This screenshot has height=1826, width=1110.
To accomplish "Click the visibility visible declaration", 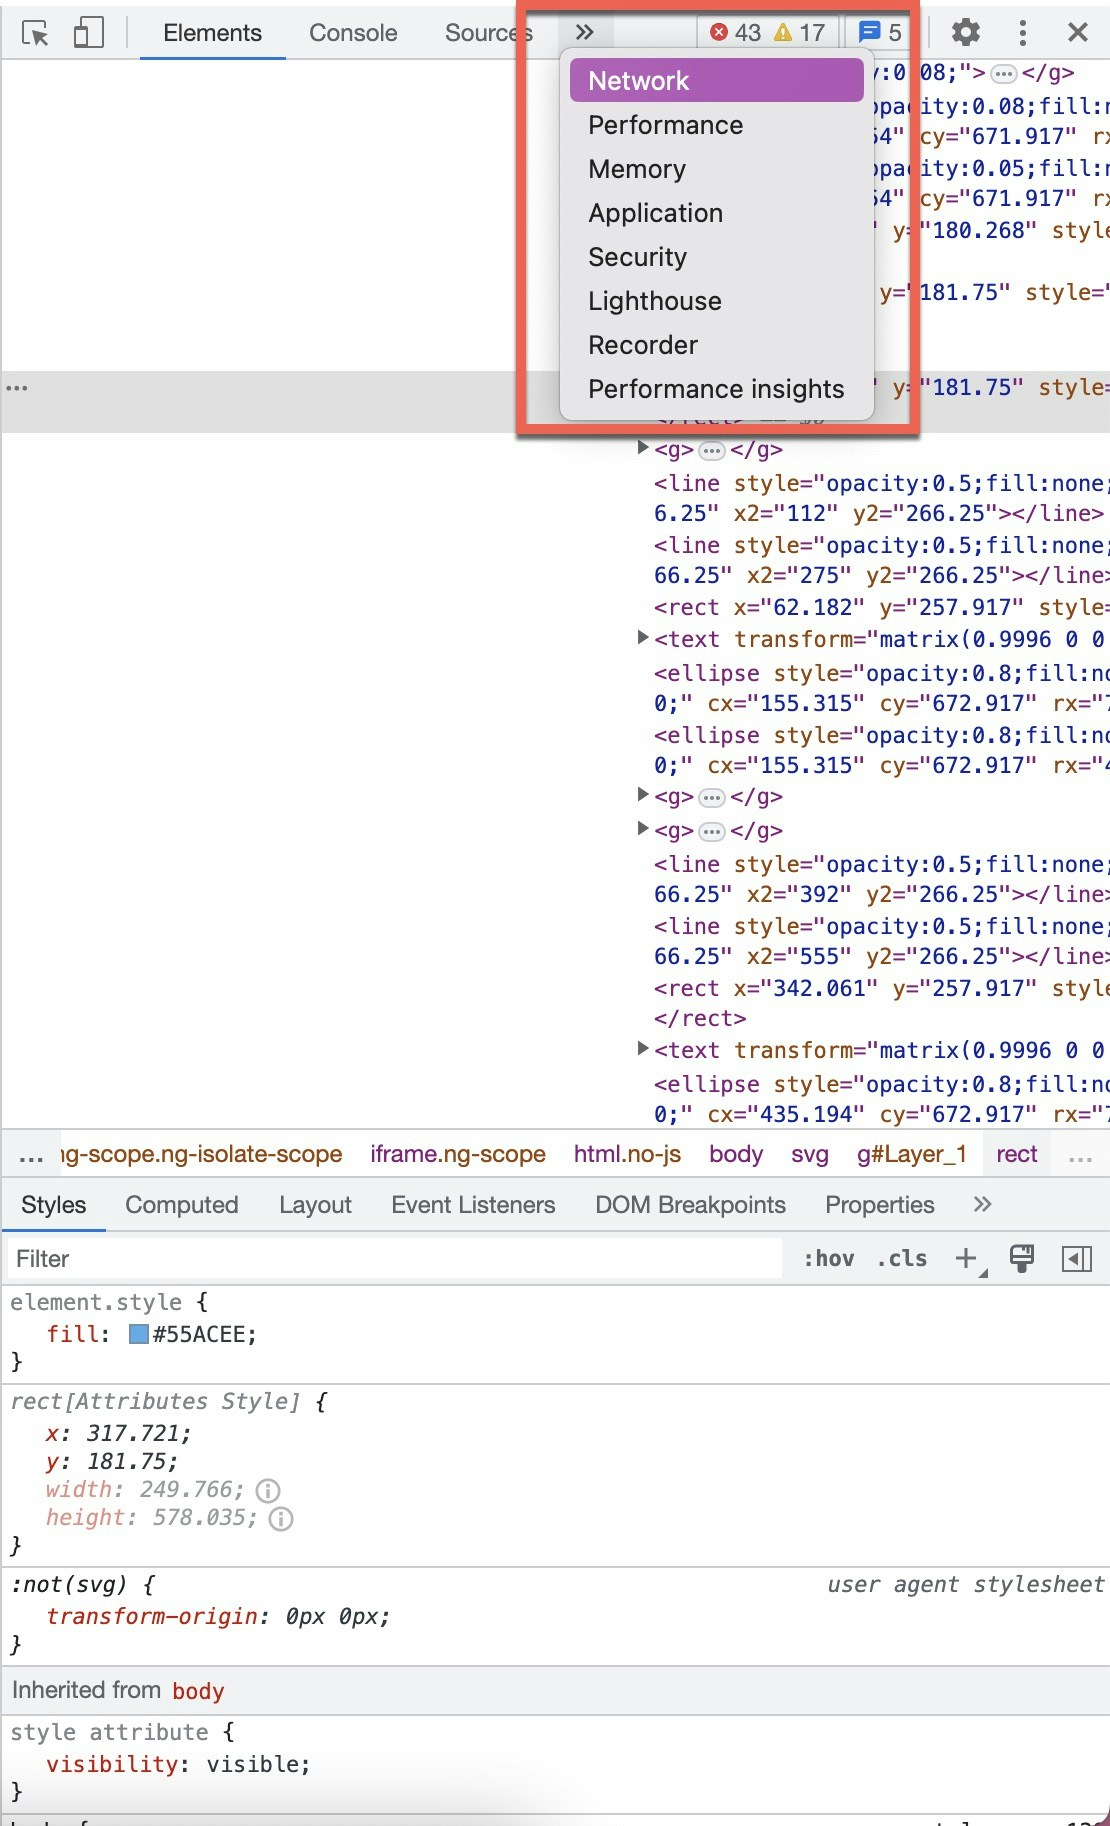I will click(x=179, y=1764).
